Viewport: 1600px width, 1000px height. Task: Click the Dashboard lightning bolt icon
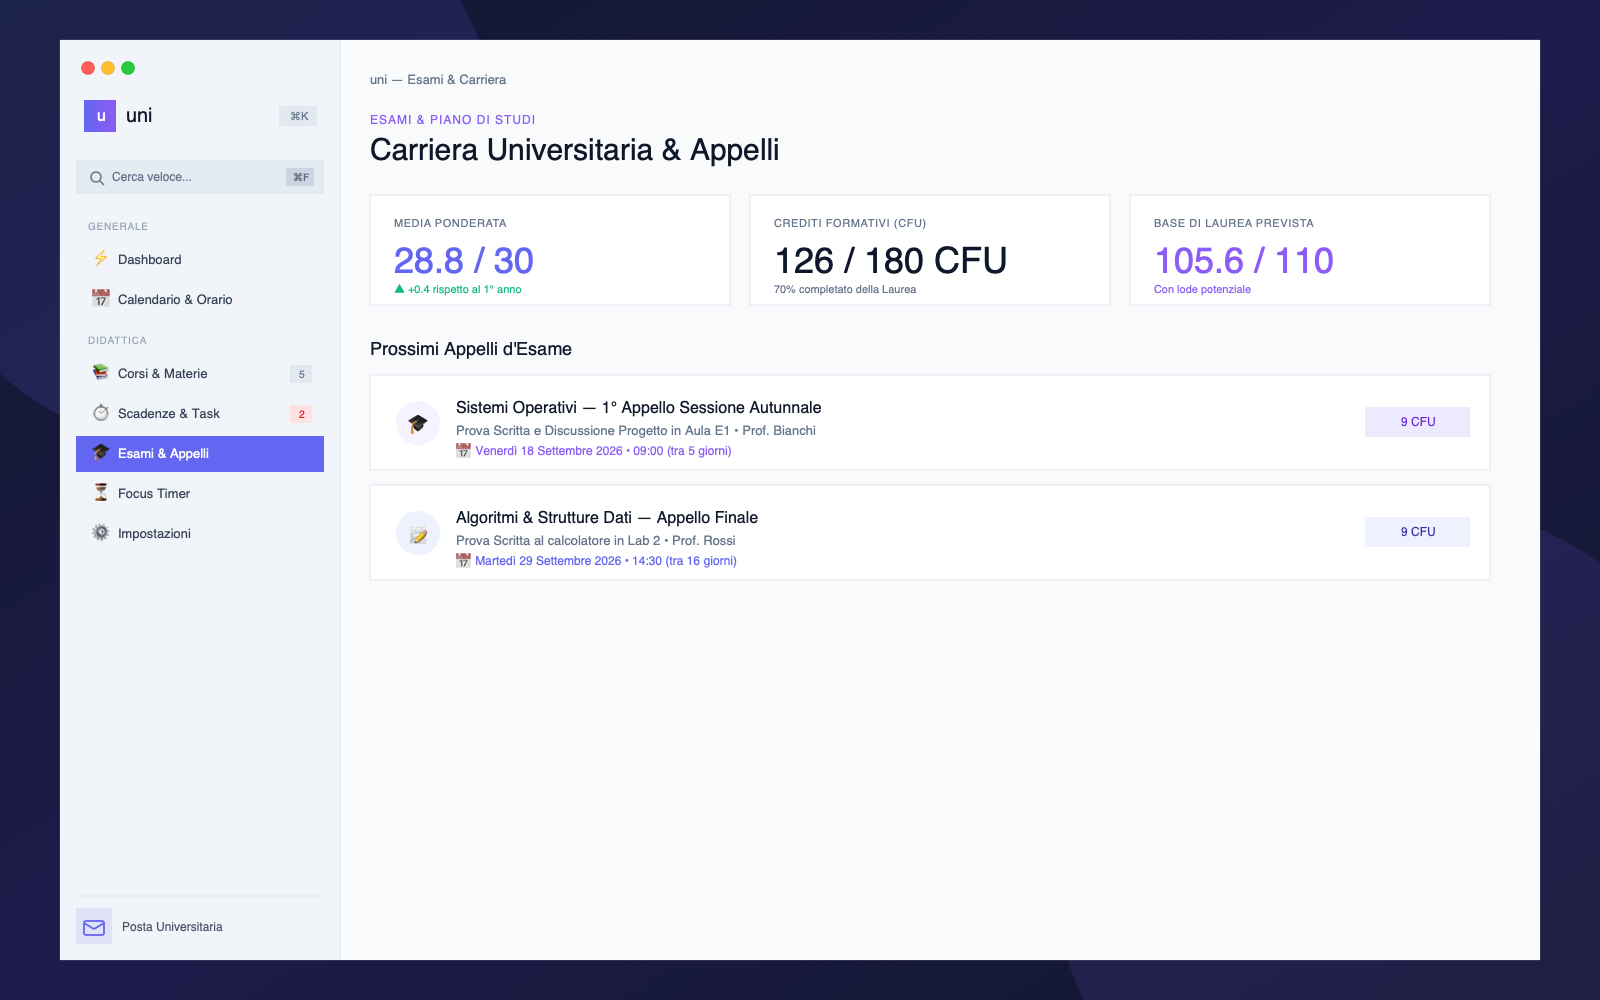(x=101, y=259)
